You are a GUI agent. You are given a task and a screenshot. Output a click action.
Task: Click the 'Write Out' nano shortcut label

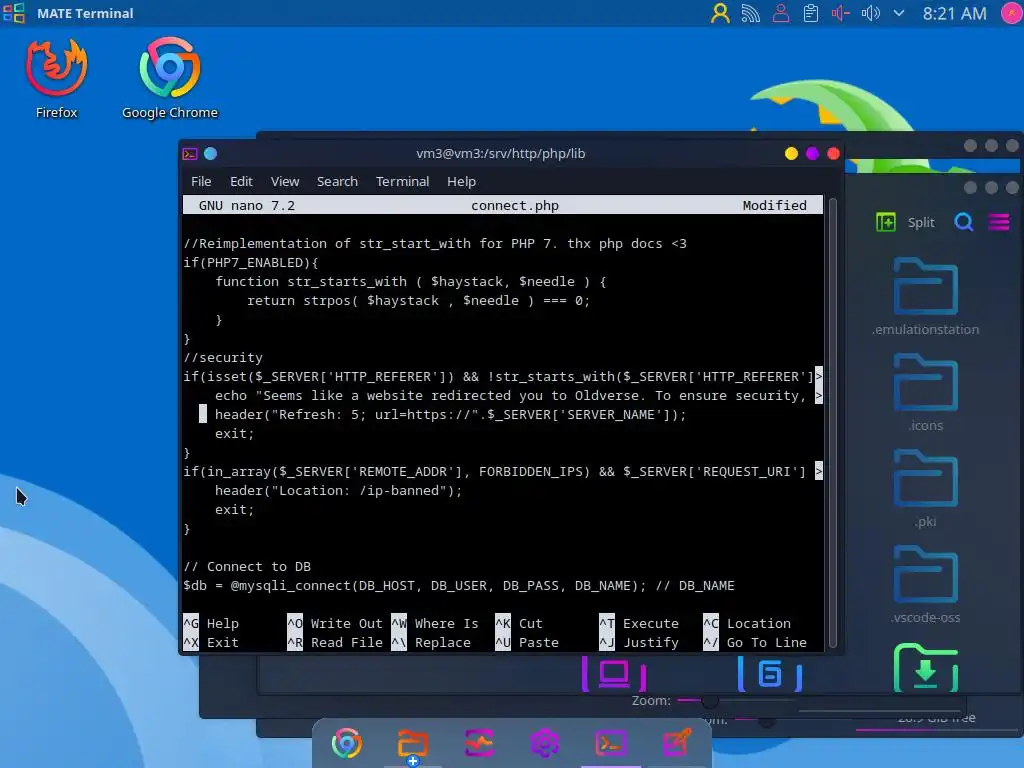click(346, 624)
